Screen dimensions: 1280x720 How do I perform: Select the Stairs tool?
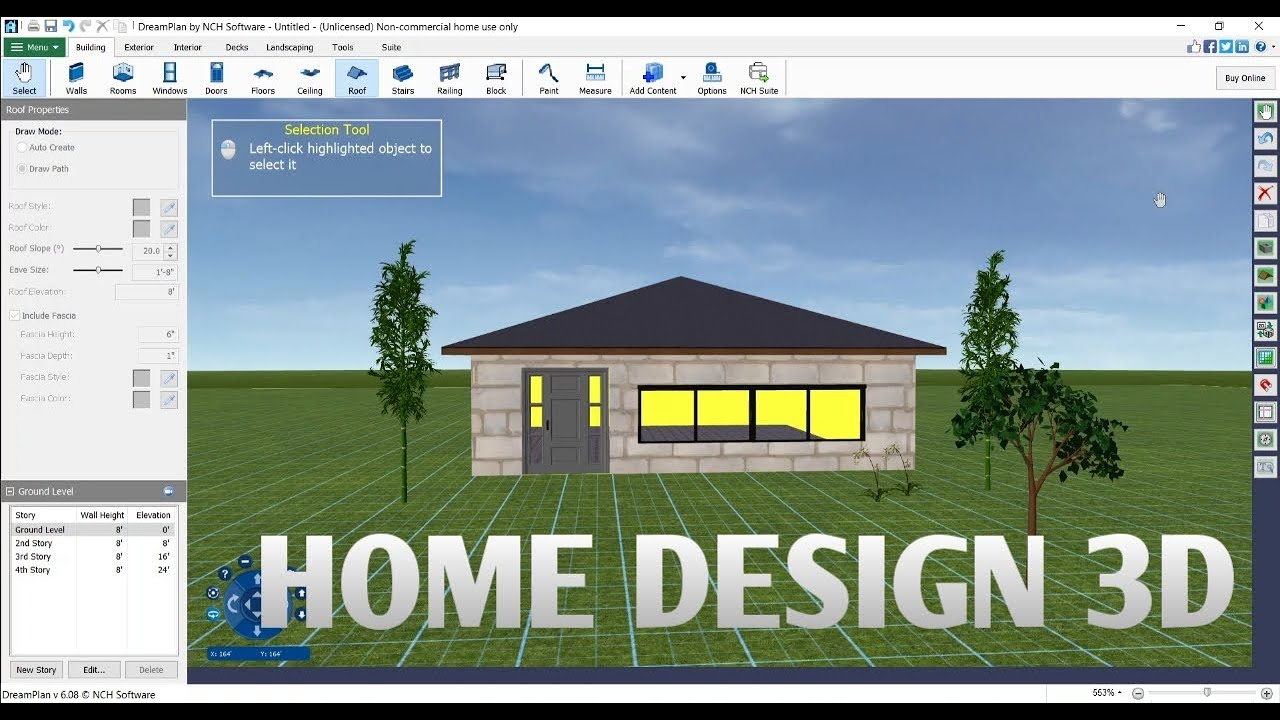click(403, 78)
